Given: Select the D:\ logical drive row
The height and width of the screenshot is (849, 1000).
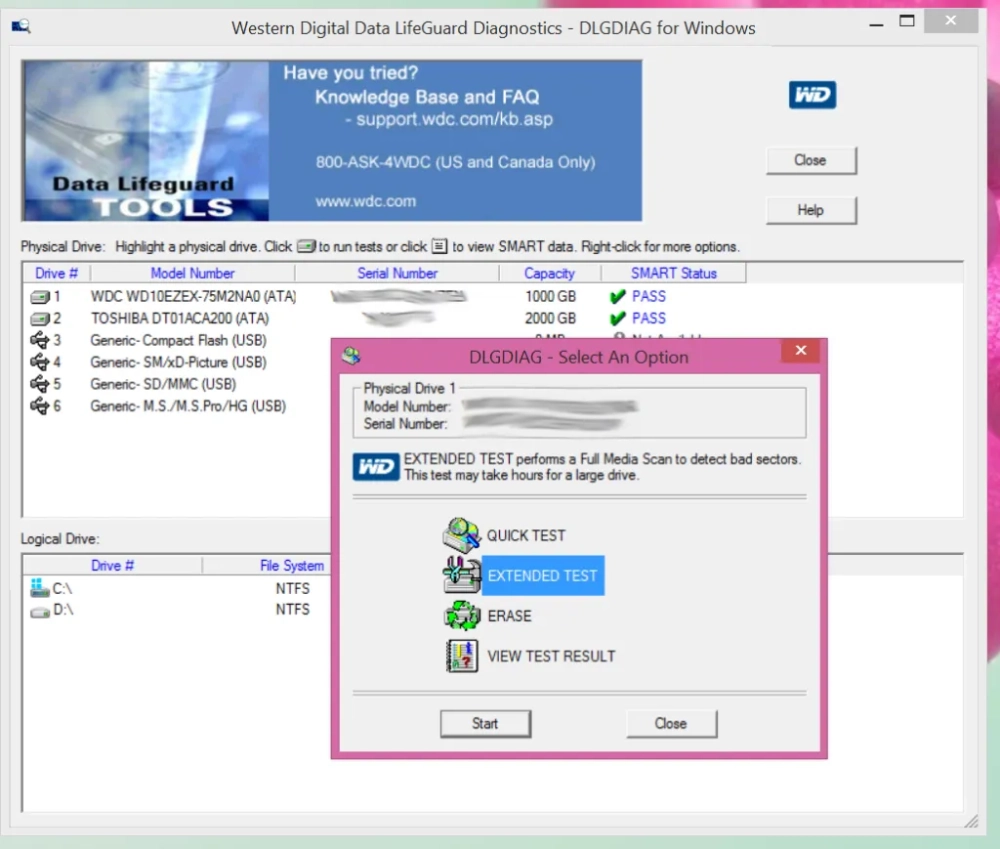Looking at the screenshot, I should (177, 610).
